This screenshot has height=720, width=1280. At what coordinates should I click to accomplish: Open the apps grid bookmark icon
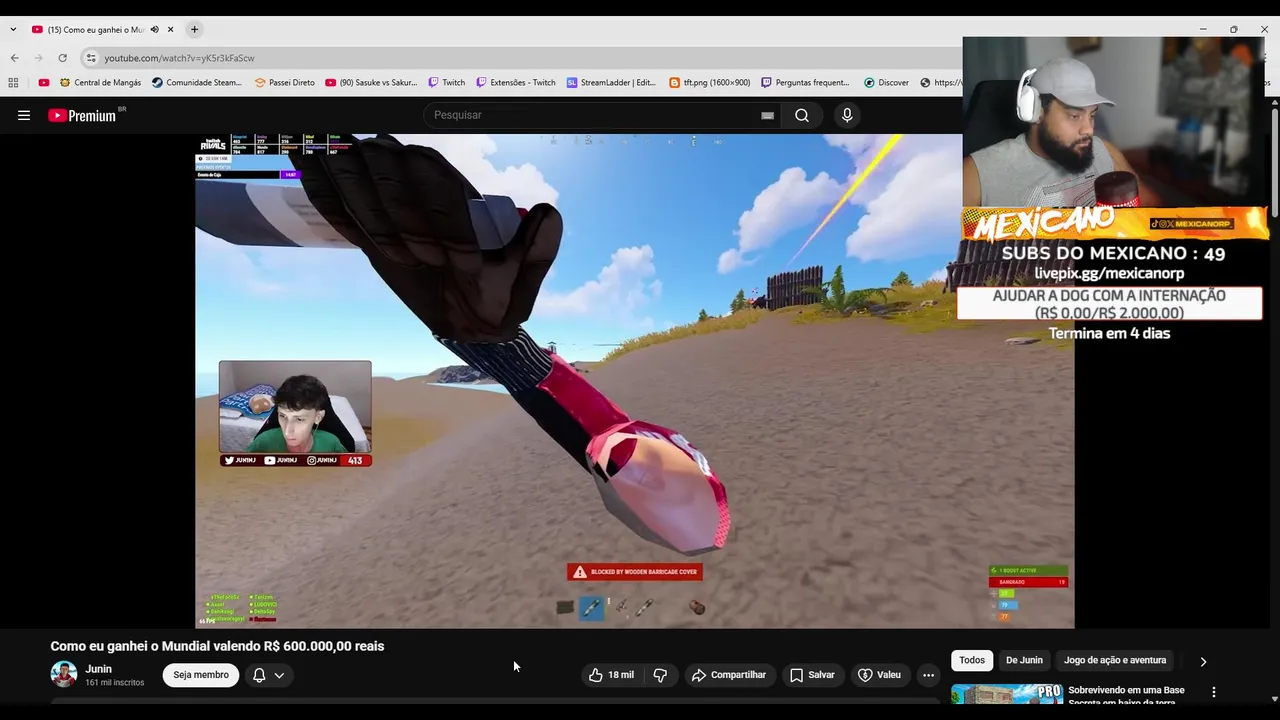13,83
